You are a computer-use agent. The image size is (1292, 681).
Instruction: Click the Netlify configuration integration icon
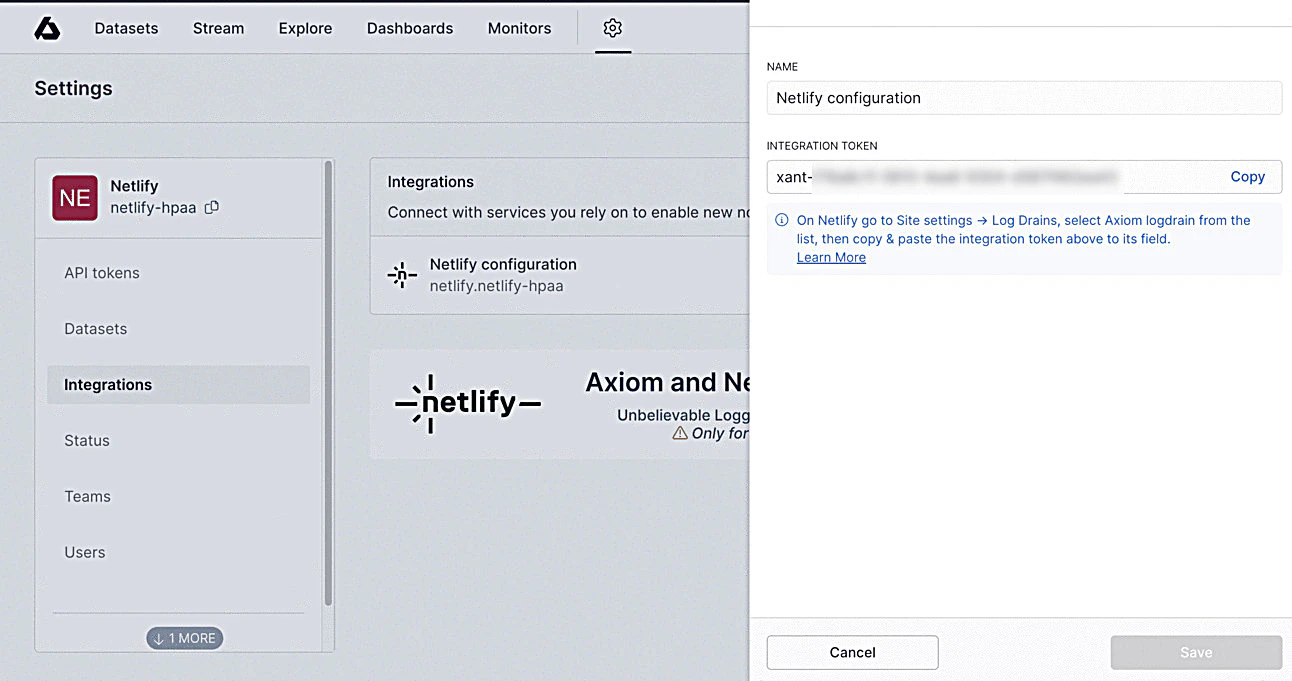[402, 275]
